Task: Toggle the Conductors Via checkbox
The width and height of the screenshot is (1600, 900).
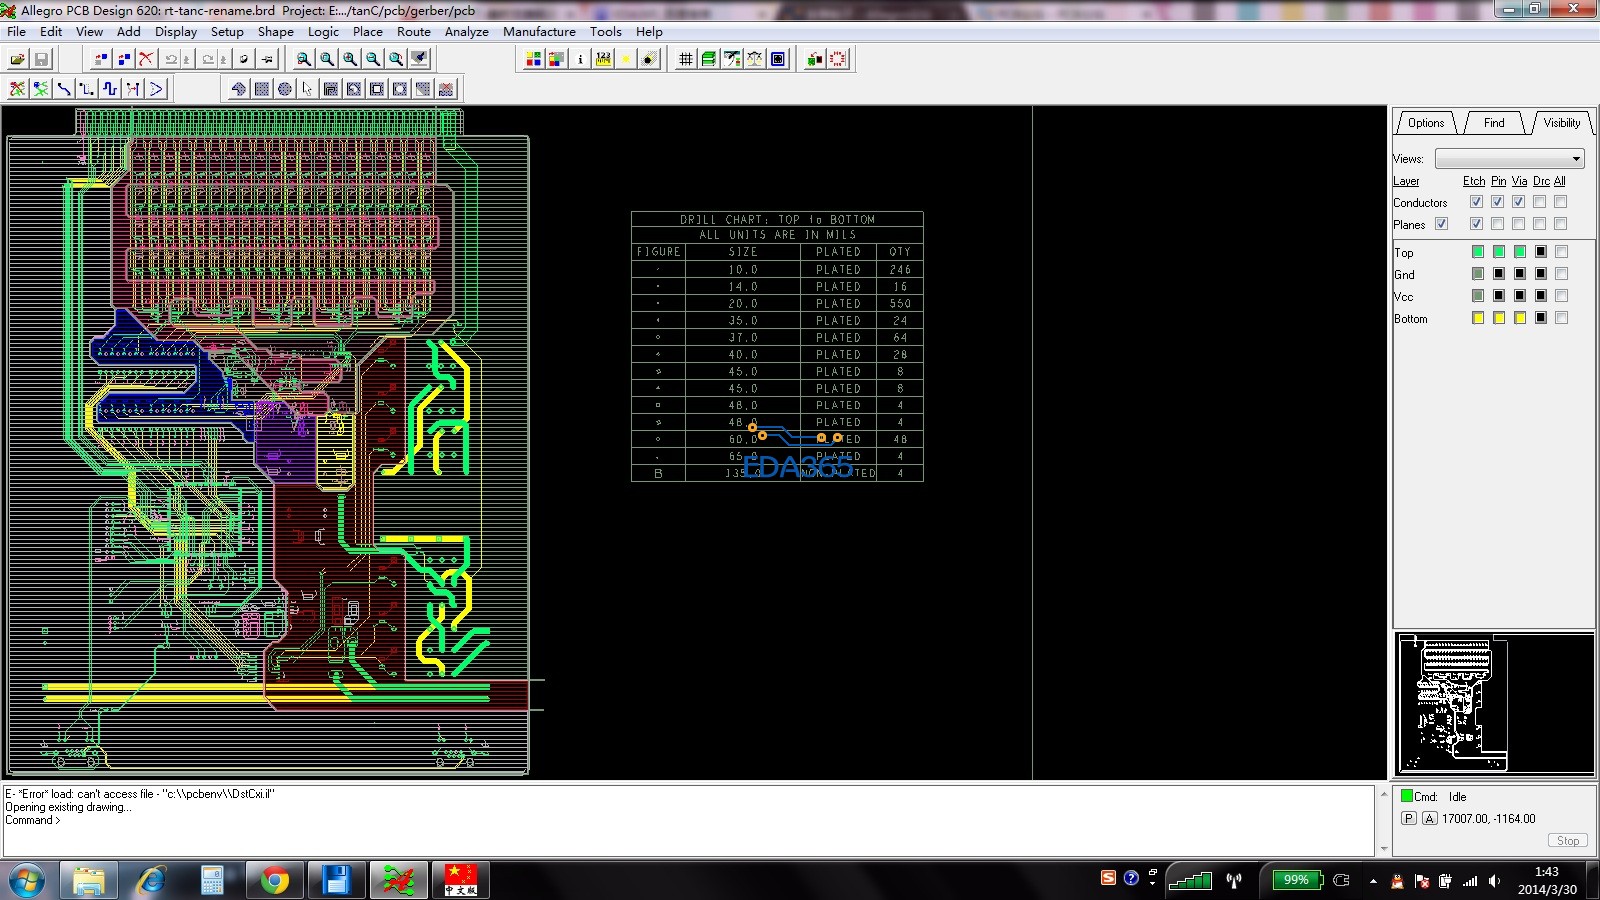Action: 1518,202
